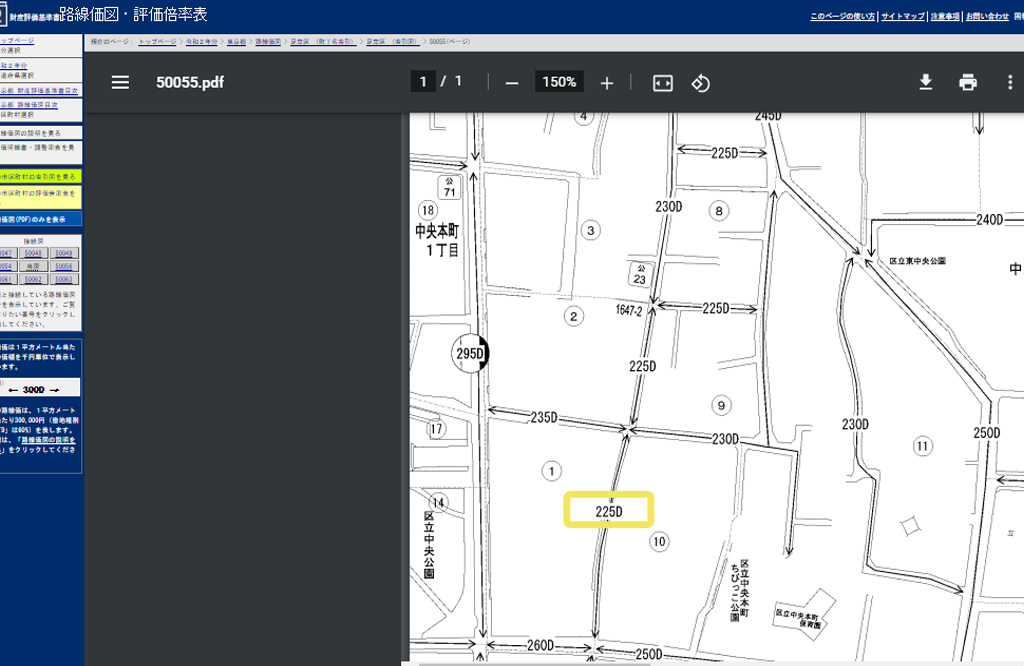The height and width of the screenshot is (666, 1024).
Task: Click the blue PDF-only display button
Action: (40, 219)
